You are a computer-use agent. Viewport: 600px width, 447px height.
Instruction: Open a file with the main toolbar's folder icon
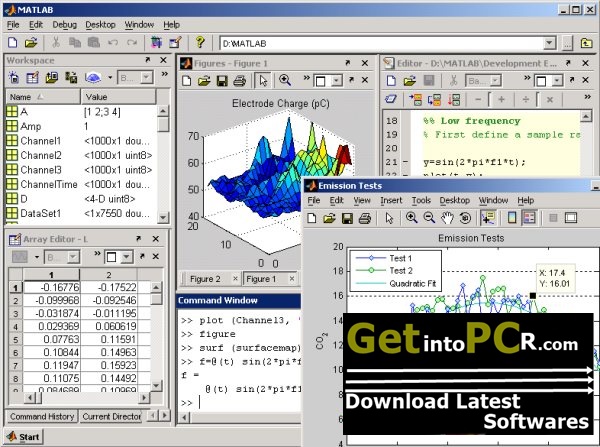pos(31,42)
